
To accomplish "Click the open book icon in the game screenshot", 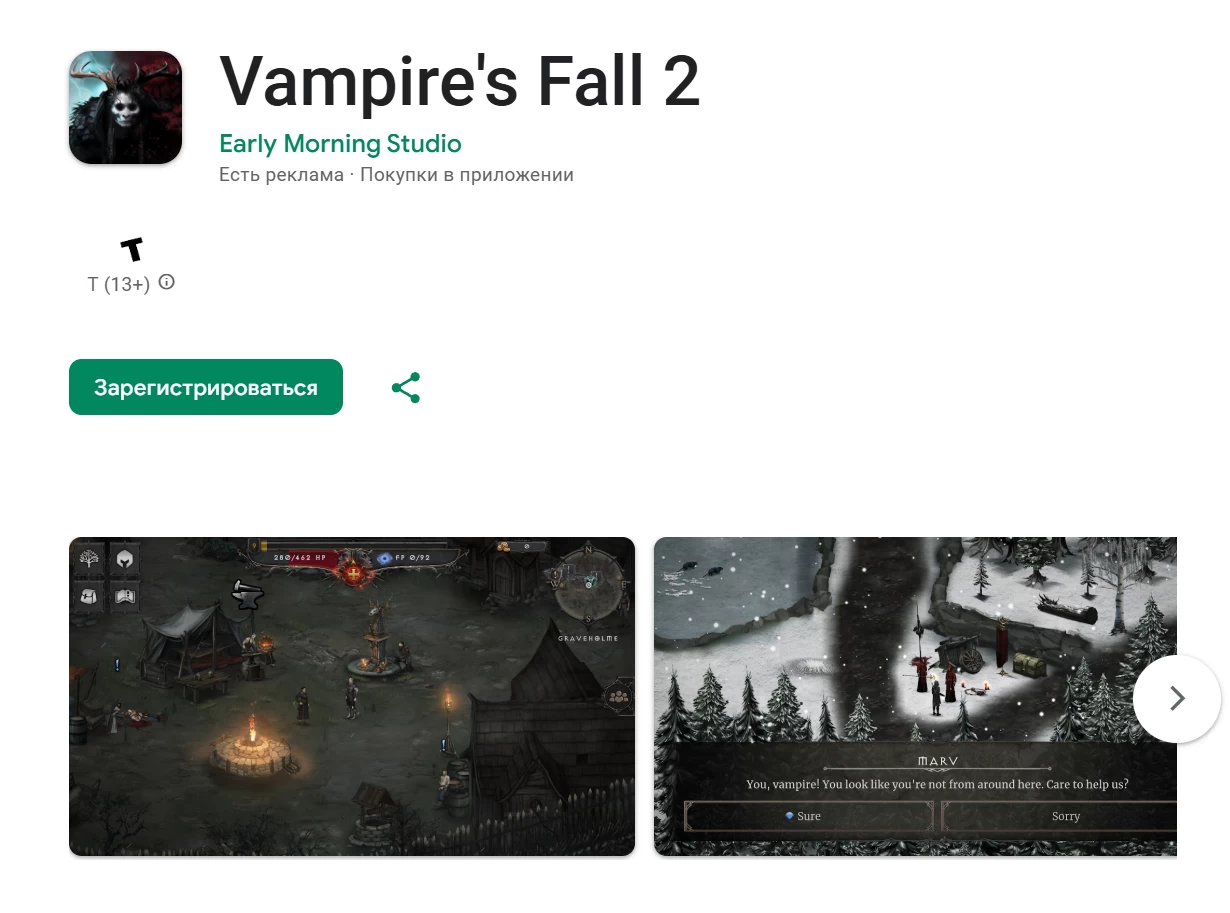I will point(125,597).
